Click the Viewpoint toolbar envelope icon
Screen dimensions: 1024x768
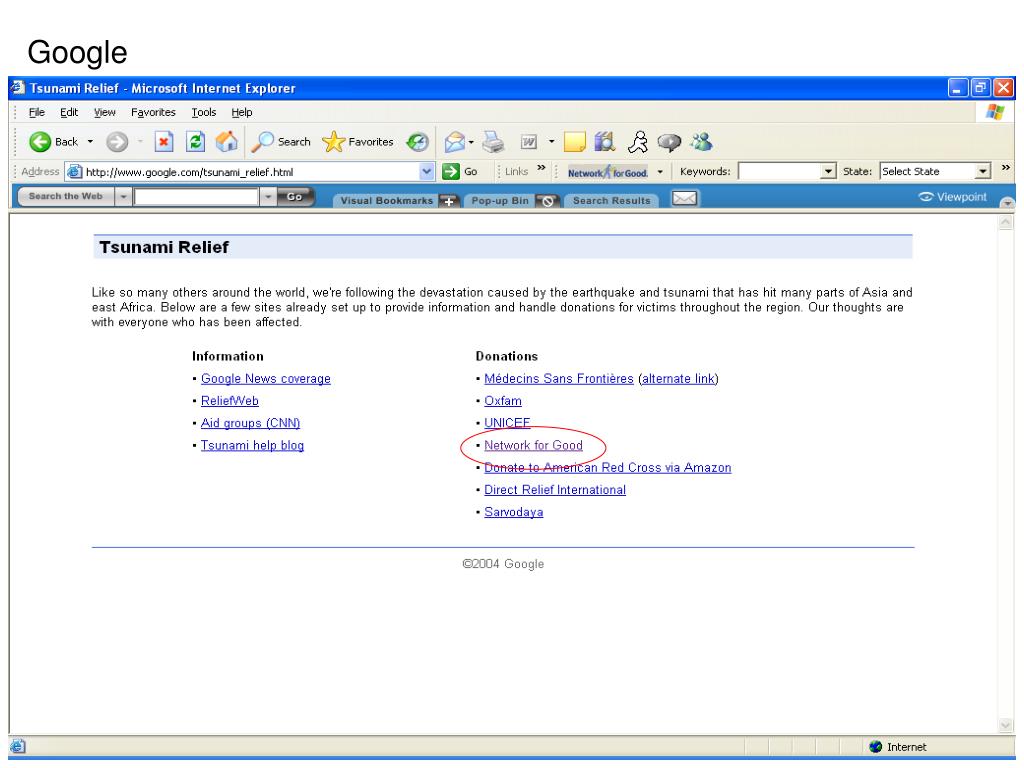tap(684, 198)
